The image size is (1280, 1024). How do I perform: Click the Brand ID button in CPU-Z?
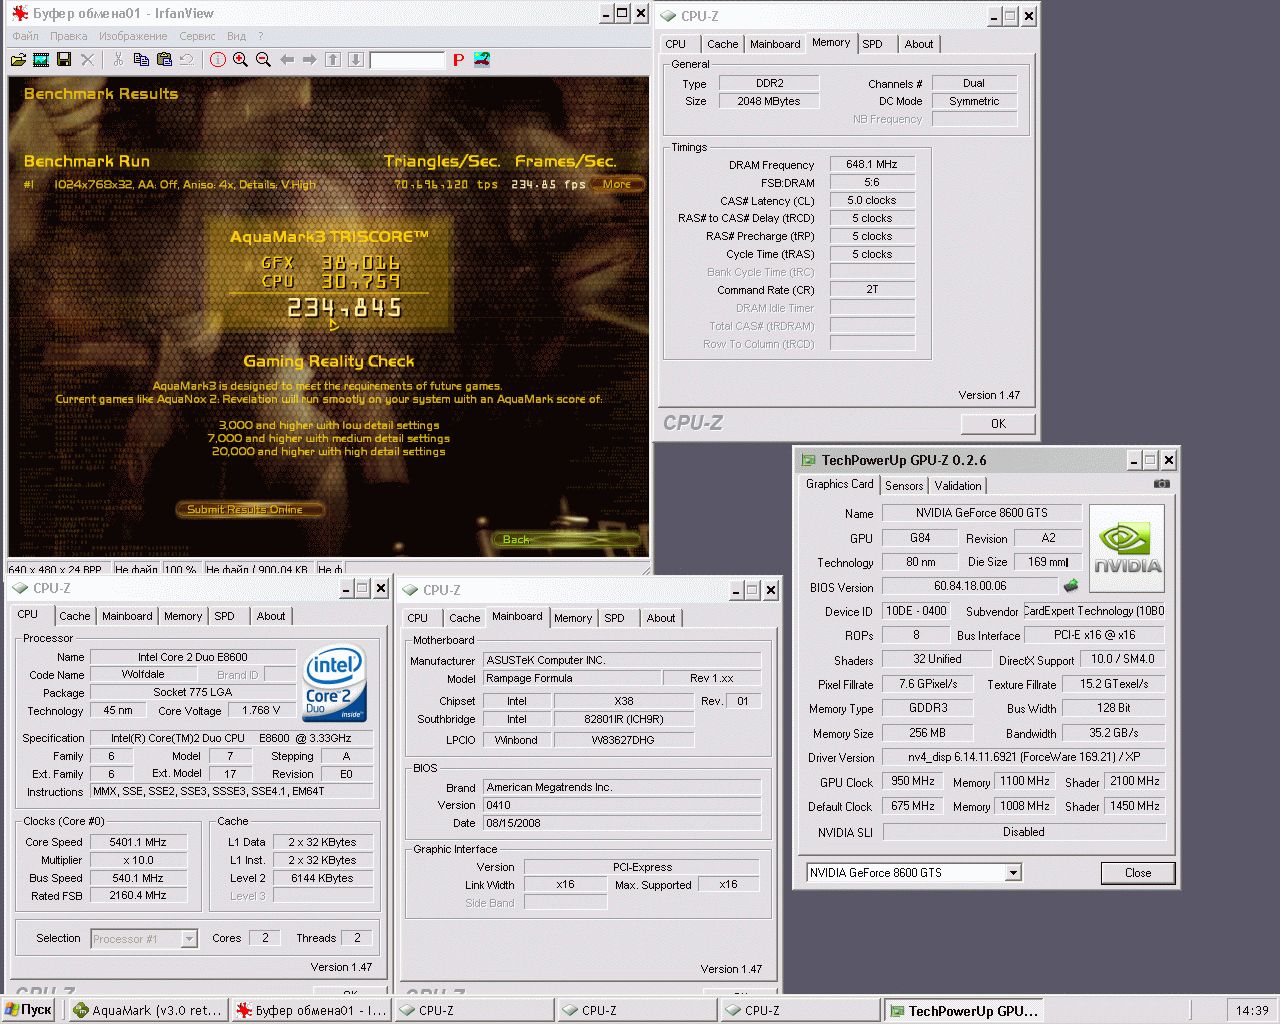click(x=238, y=675)
